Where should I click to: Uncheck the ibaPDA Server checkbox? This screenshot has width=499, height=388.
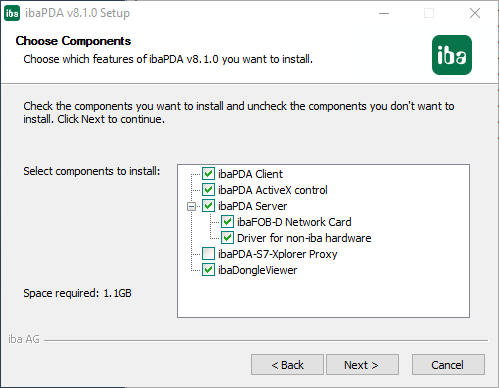coord(208,206)
